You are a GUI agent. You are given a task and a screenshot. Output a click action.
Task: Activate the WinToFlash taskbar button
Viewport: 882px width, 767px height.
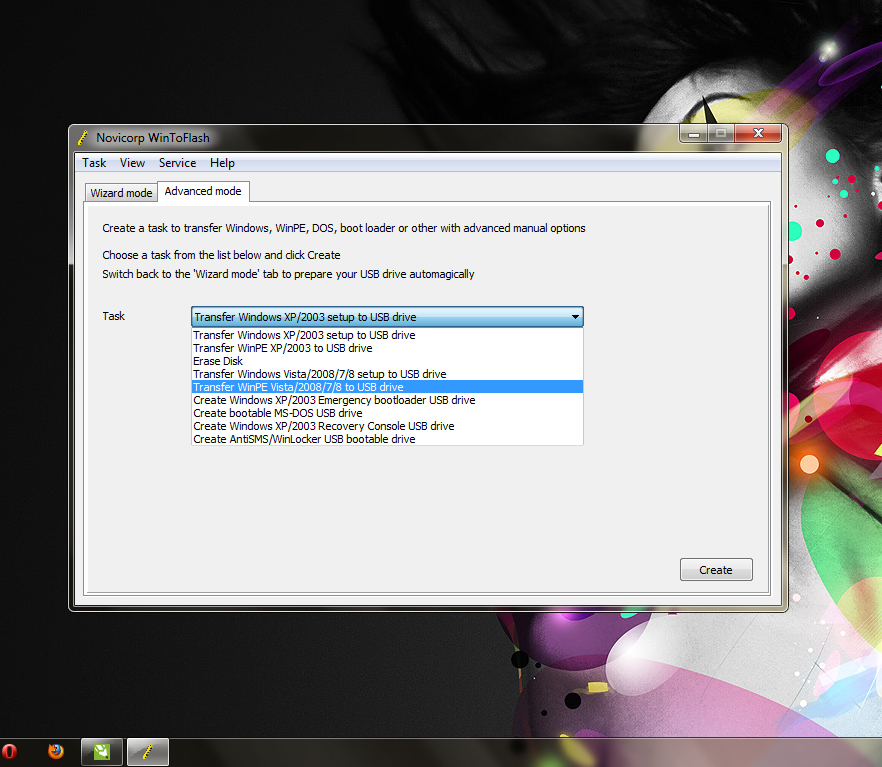tap(148, 752)
